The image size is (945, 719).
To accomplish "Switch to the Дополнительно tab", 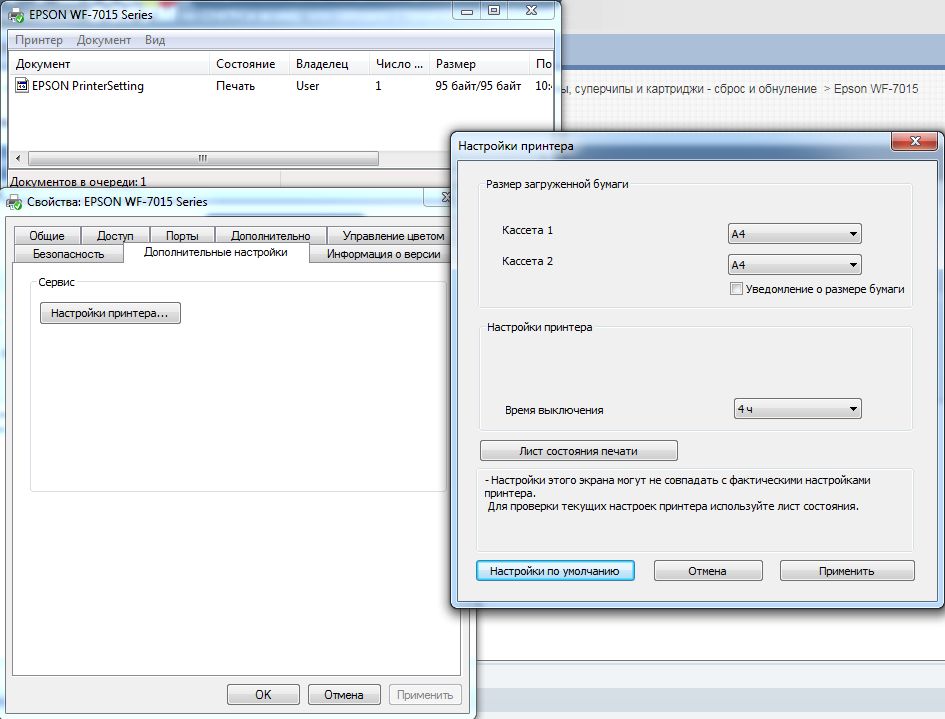I will pyautogui.click(x=271, y=236).
